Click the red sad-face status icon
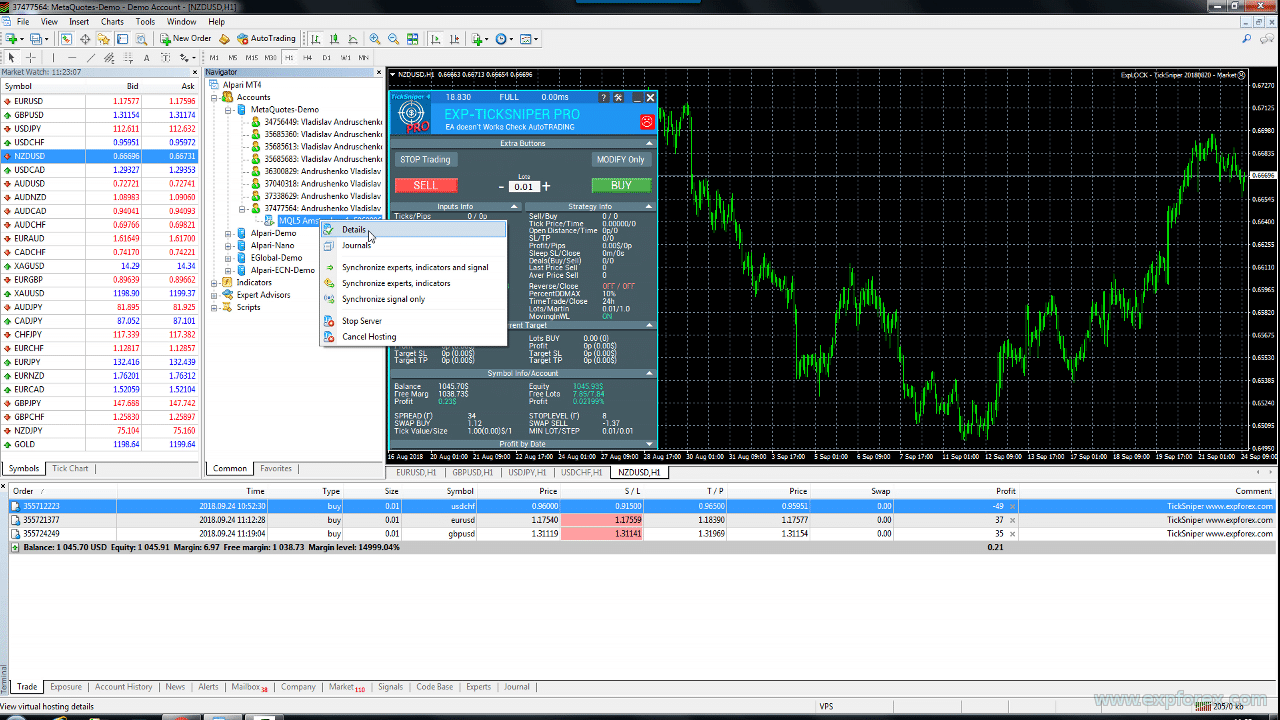Screen dimensions: 1280x720 tap(647, 122)
